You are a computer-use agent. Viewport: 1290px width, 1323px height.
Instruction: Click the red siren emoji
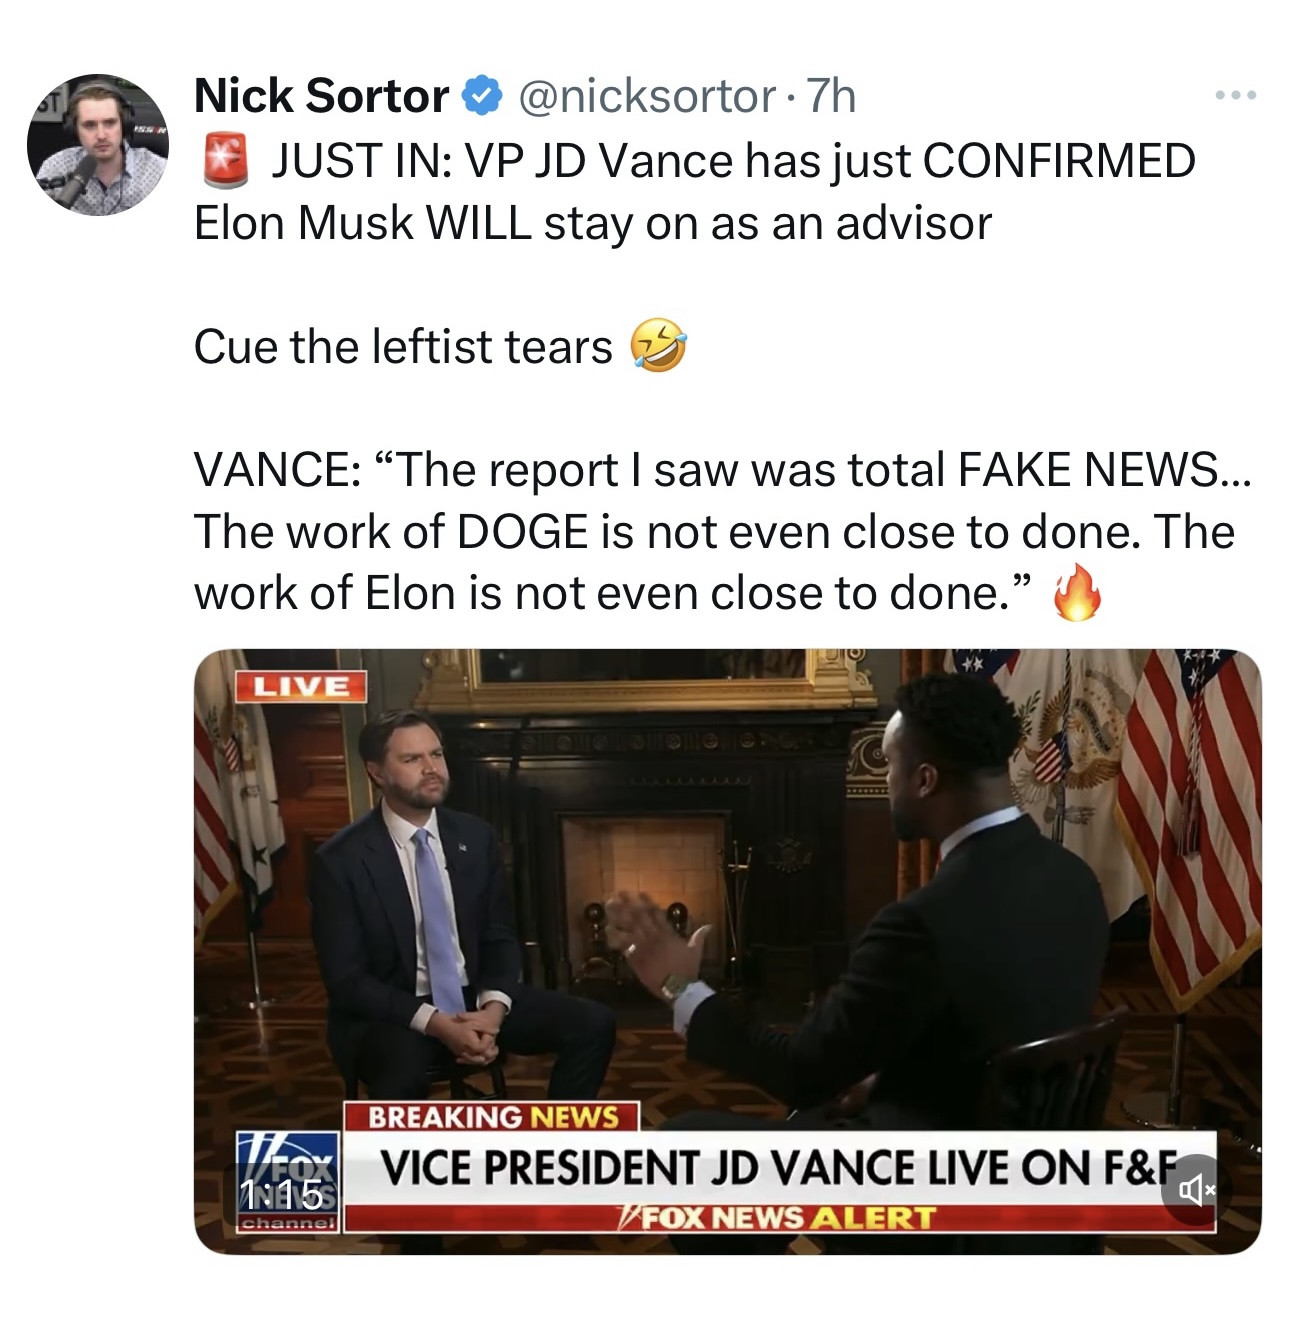[x=226, y=162]
